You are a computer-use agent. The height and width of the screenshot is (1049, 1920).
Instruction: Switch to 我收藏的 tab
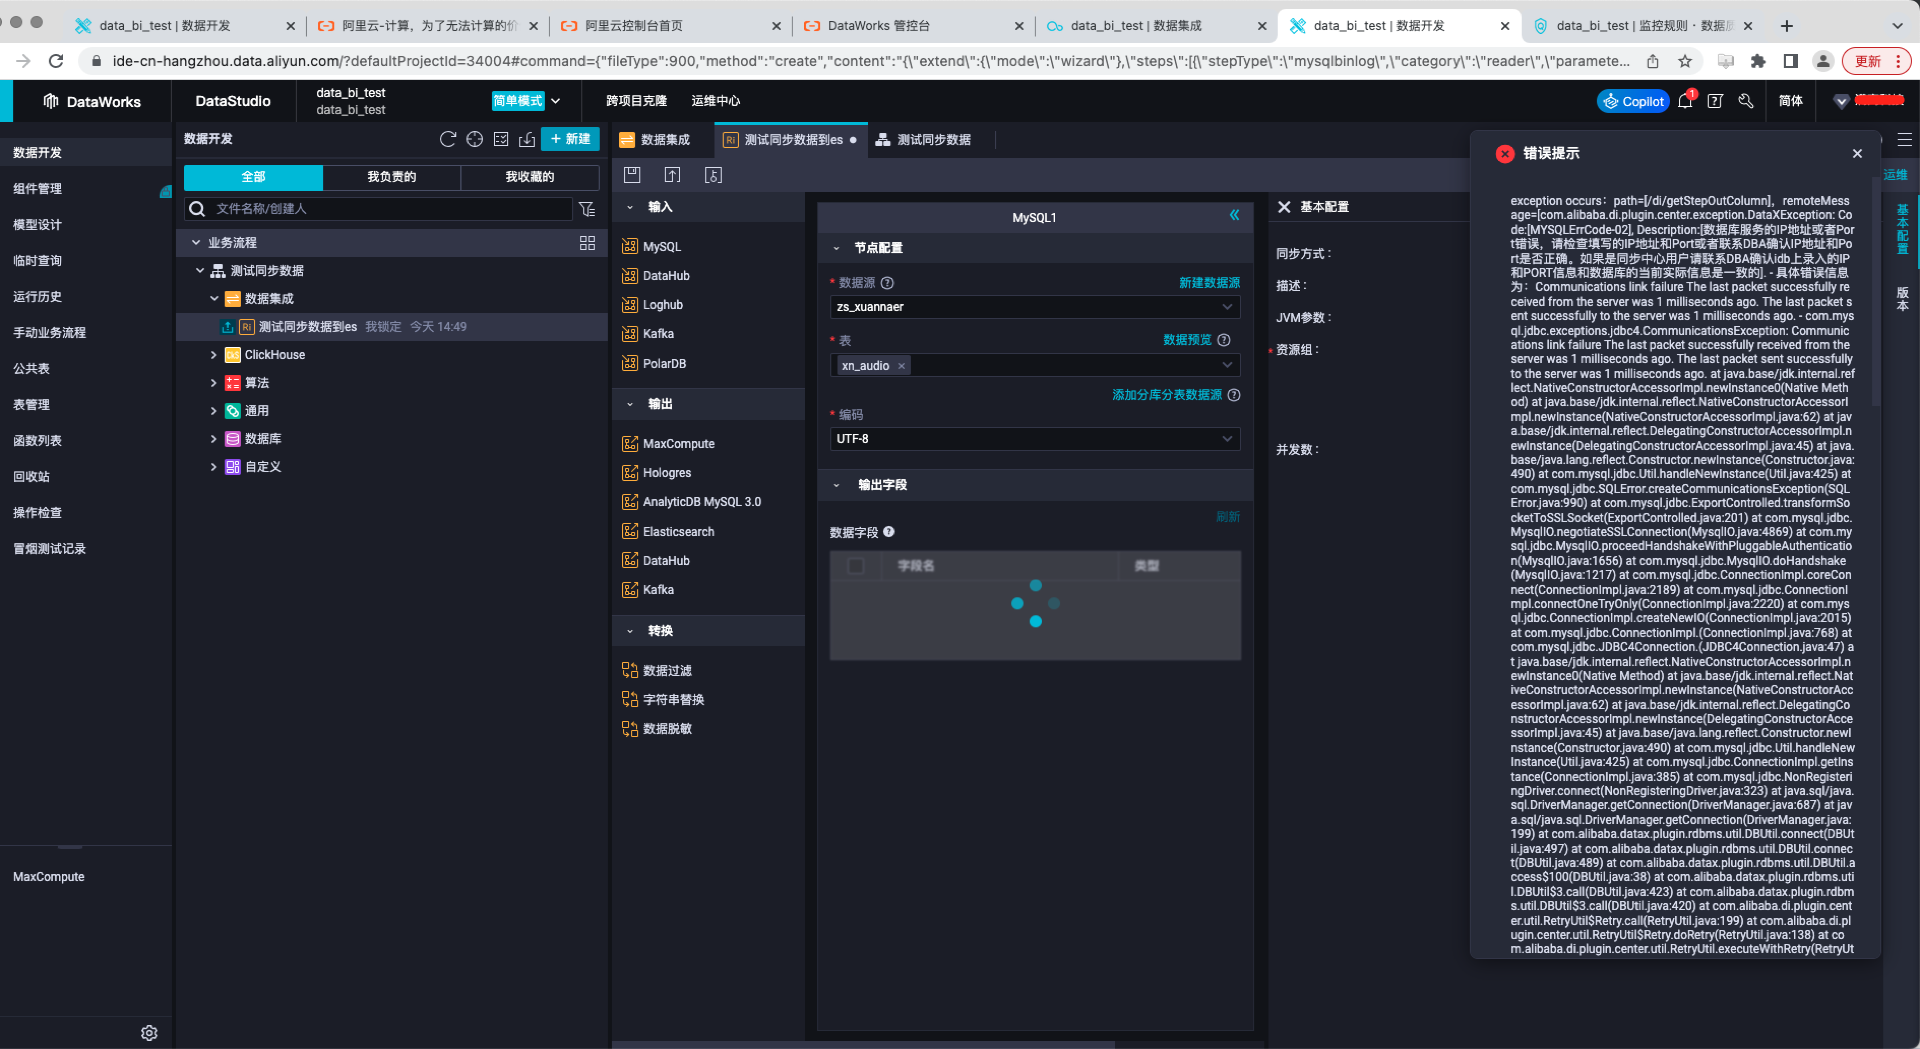(x=529, y=177)
